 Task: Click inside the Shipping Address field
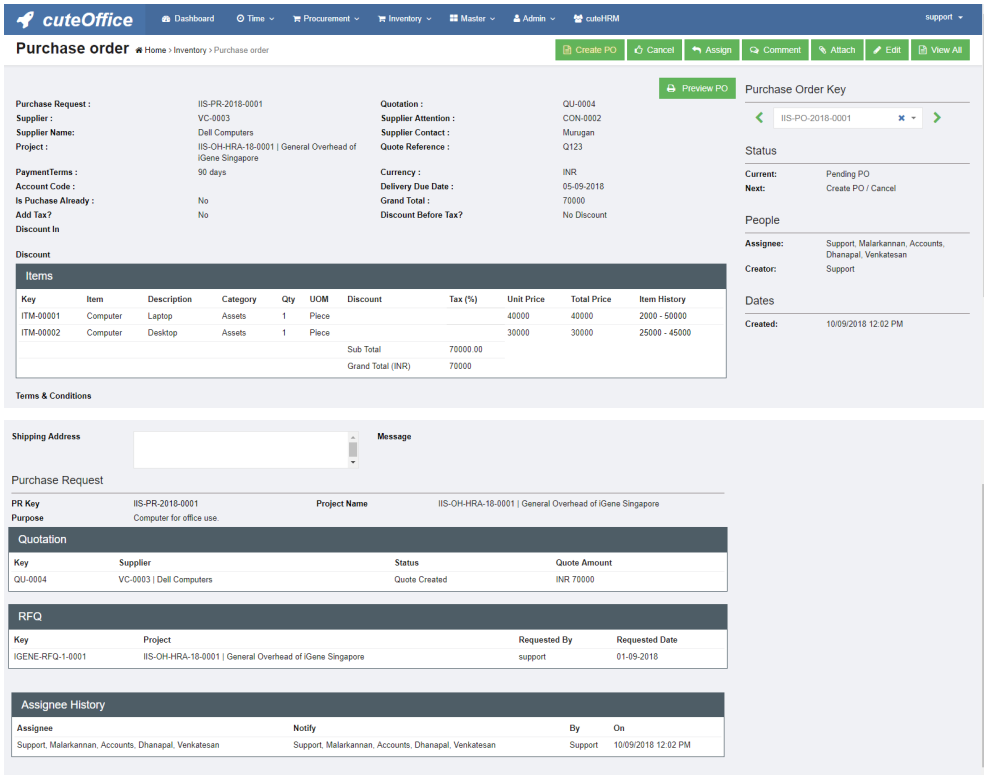point(240,449)
